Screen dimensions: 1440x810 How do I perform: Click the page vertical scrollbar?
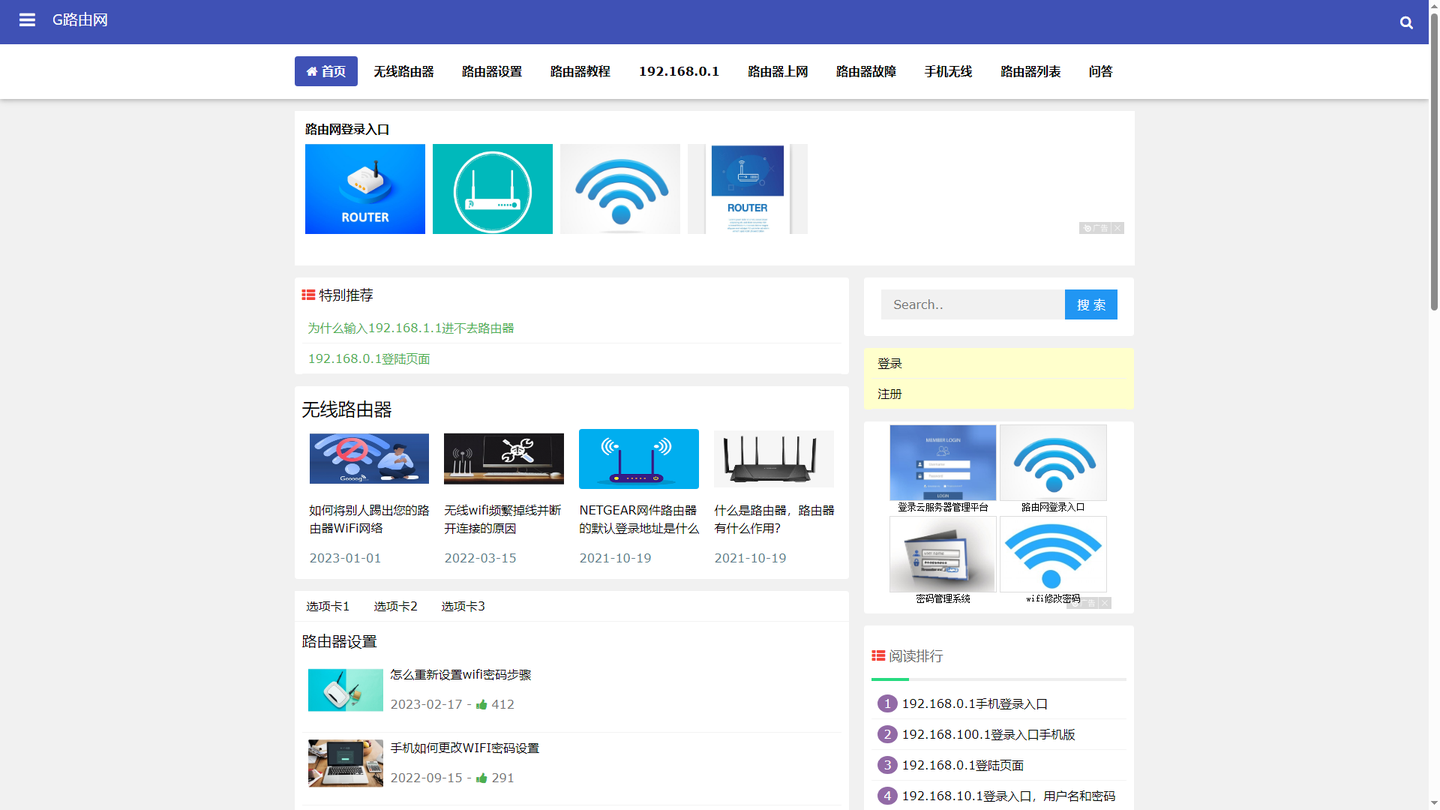point(1434,160)
